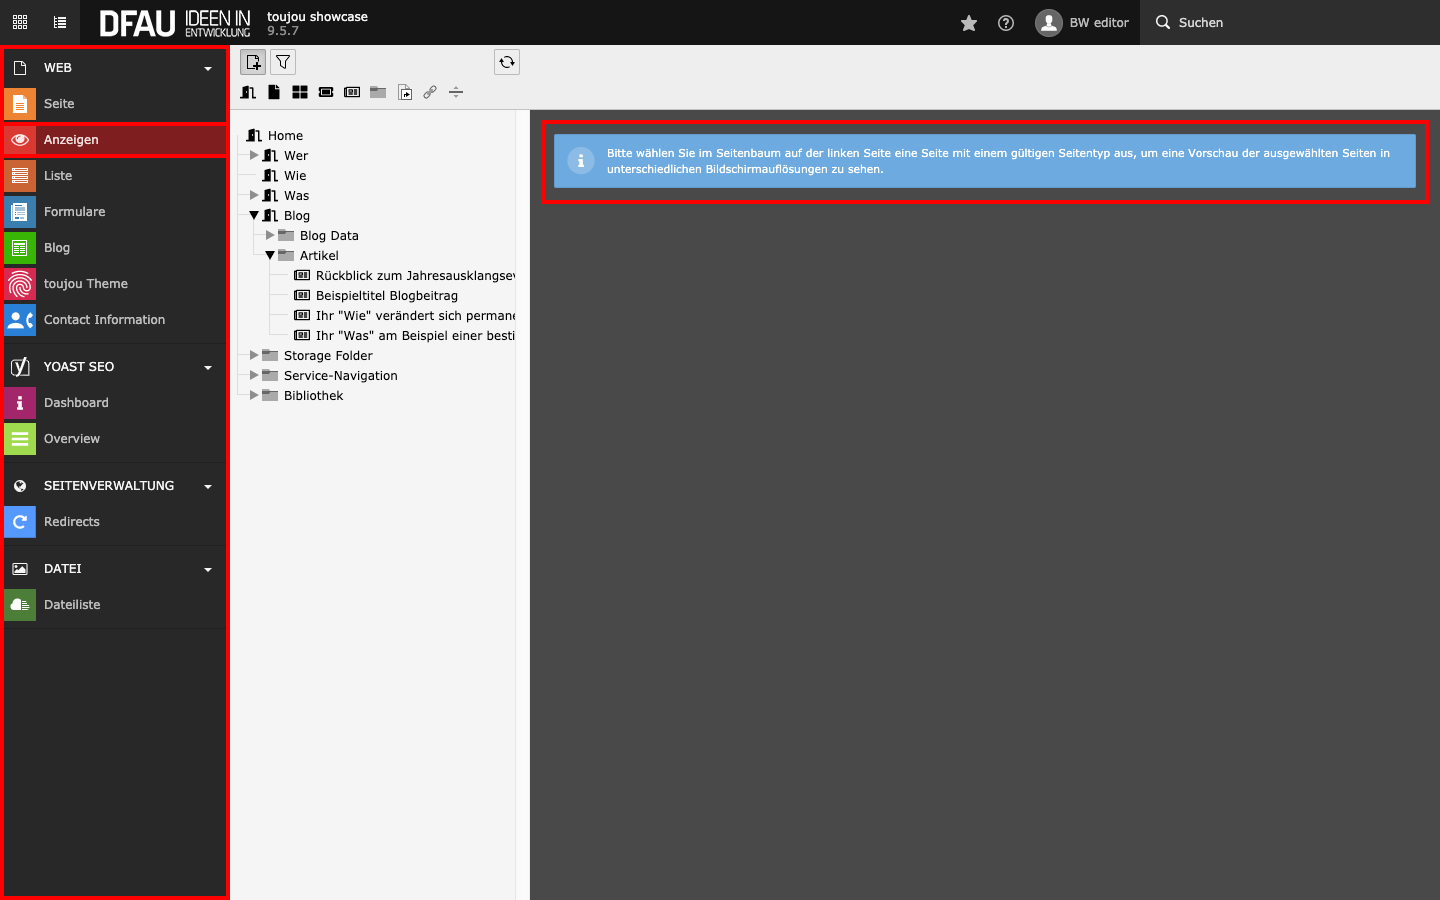
Task: Click the Suchen search field
Action: [x=1200, y=23]
